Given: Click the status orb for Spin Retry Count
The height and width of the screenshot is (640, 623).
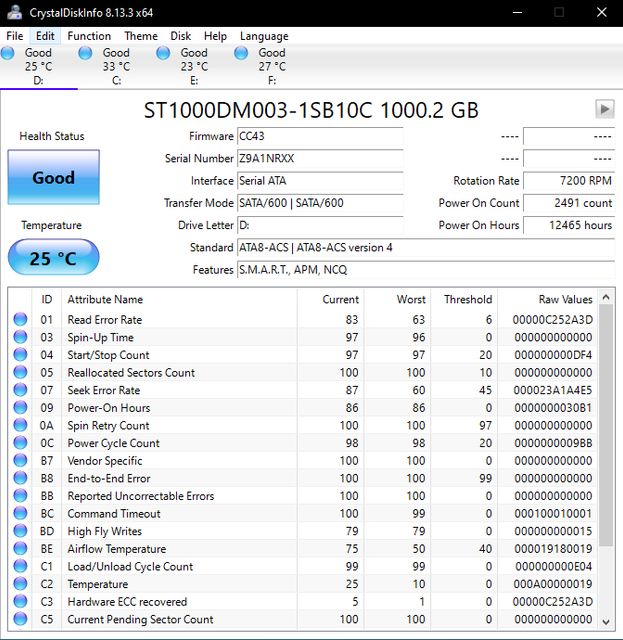Looking at the screenshot, I should pos(20,425).
